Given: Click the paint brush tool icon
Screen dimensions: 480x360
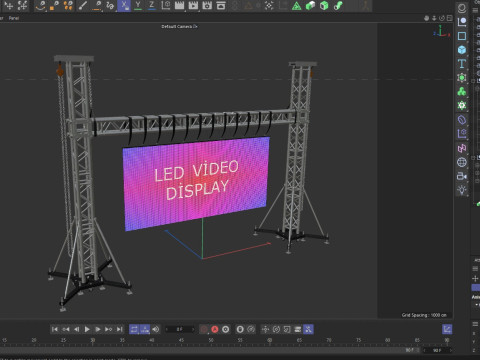Looking at the screenshot, I should click(x=83, y=5).
